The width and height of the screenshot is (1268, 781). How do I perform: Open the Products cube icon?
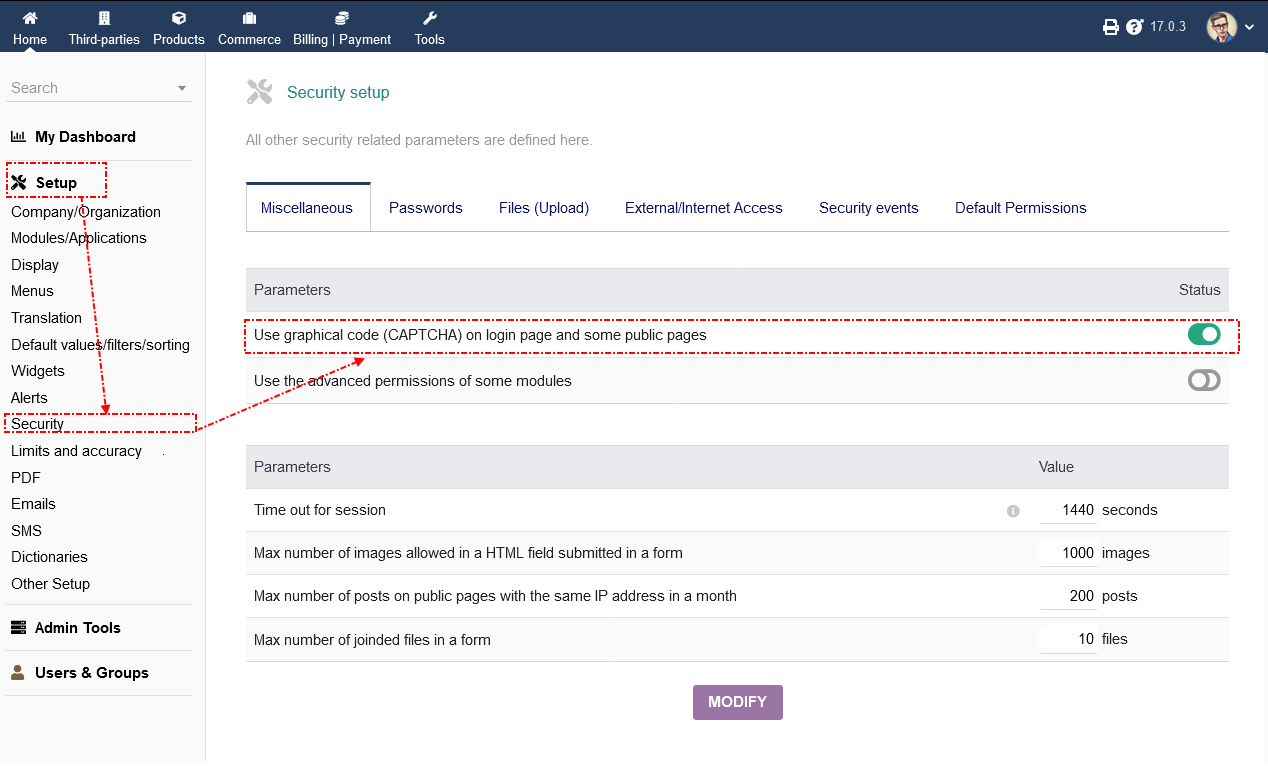[179, 18]
